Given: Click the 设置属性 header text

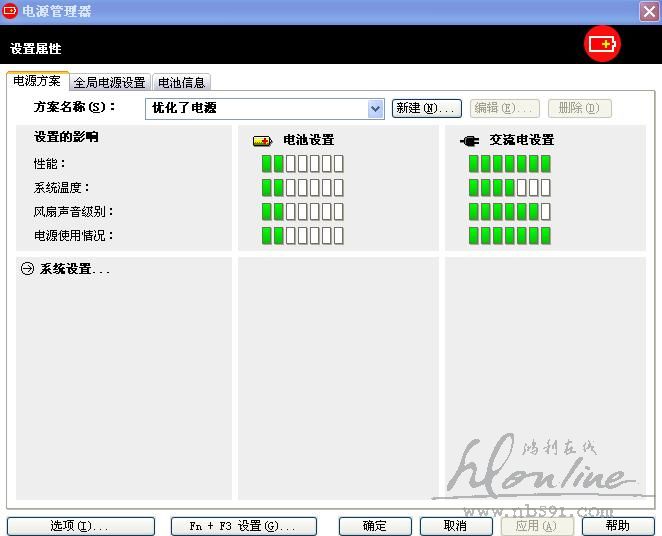Looking at the screenshot, I should 36,49.
